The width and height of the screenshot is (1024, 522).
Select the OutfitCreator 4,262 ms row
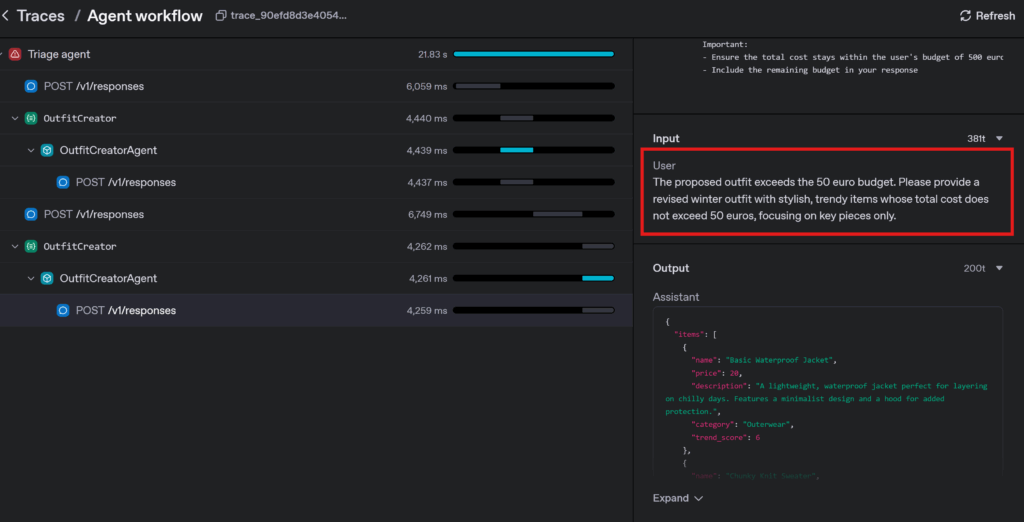click(316, 246)
